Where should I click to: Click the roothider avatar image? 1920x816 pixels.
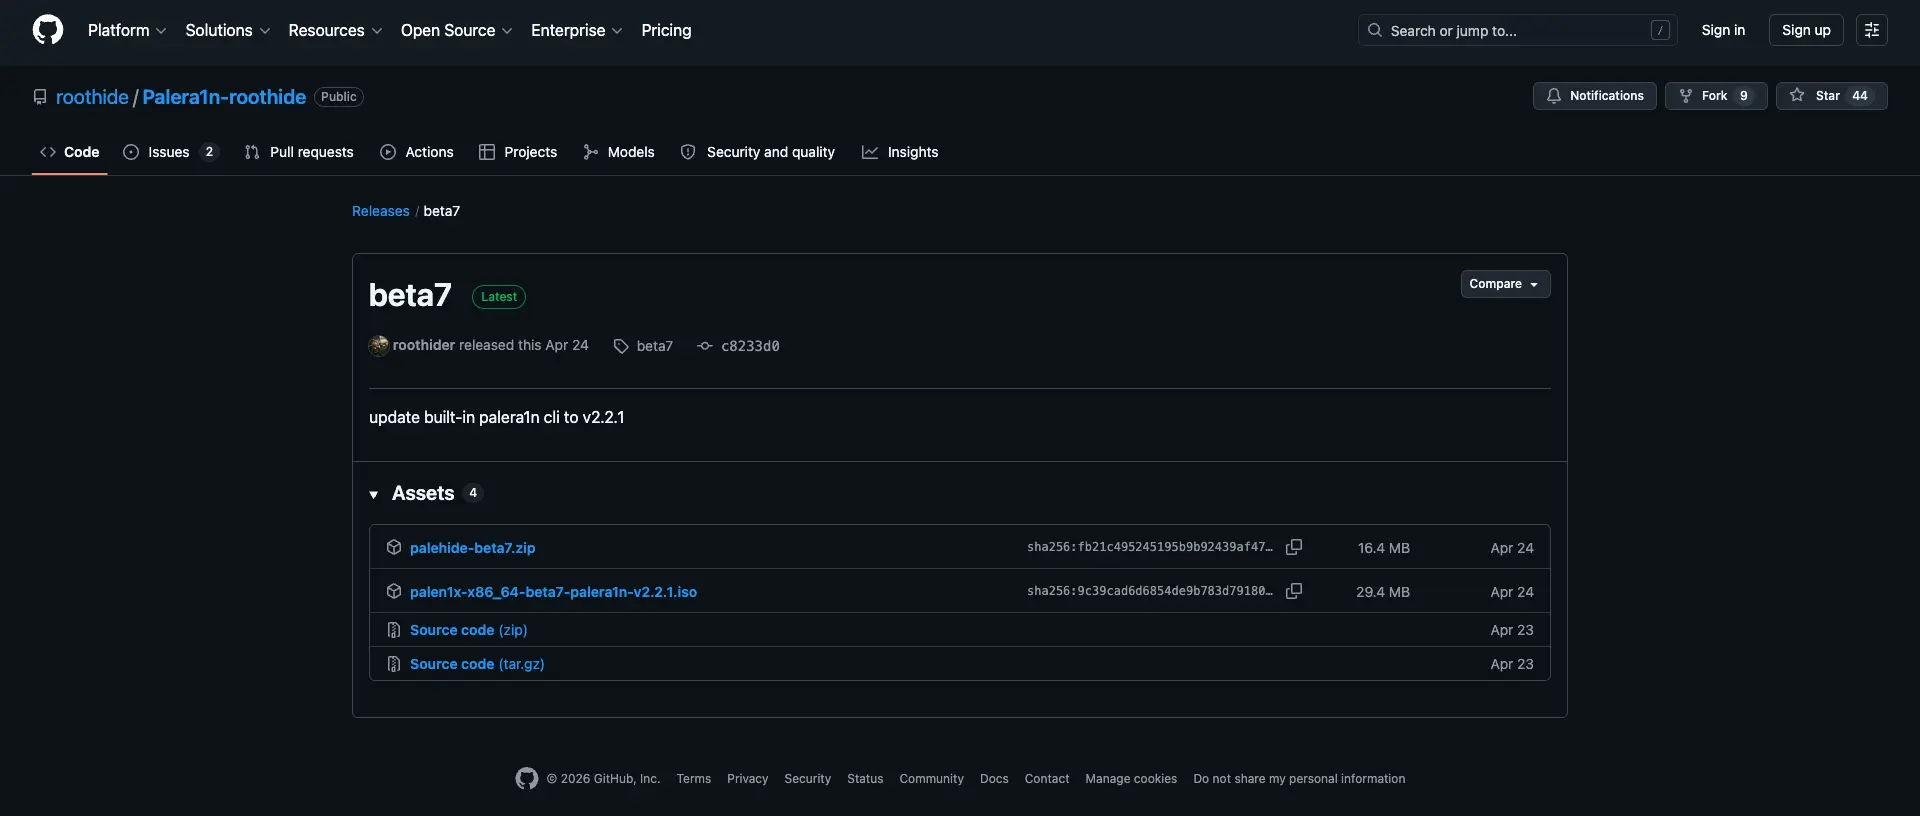379,345
